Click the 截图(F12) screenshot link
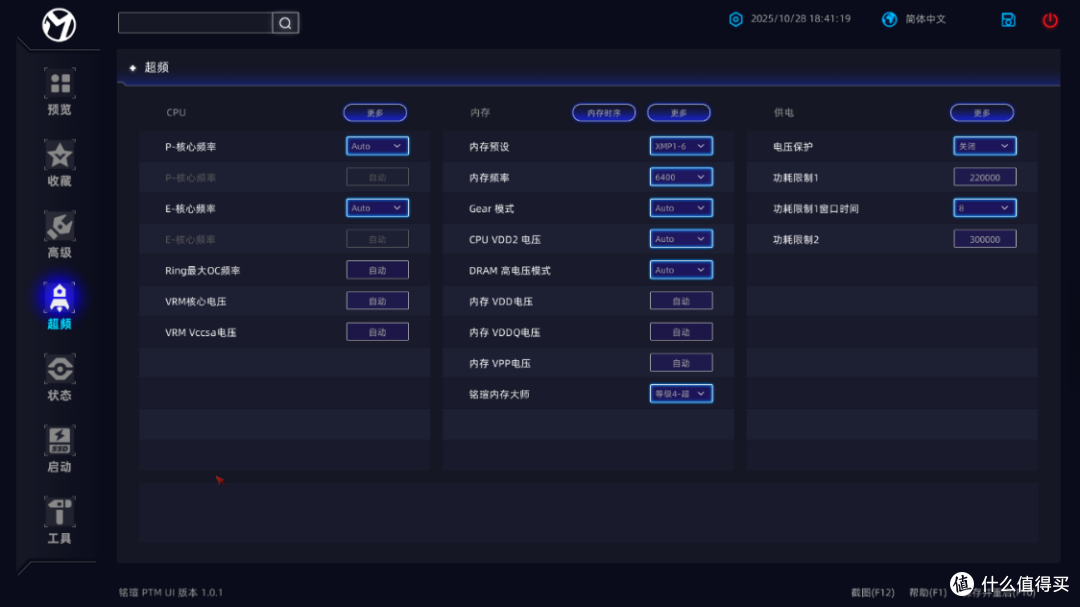Viewport: 1080px width, 607px height. pyautogui.click(x=873, y=593)
